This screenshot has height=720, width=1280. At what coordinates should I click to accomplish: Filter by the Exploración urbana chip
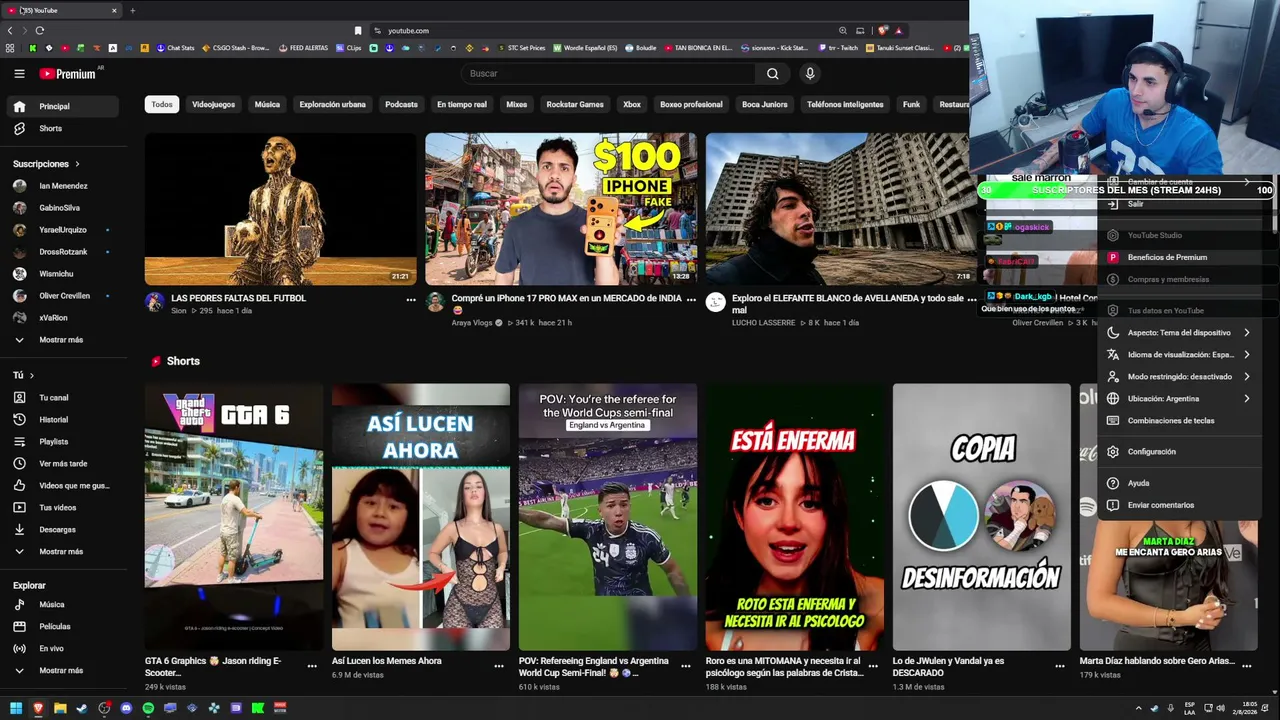[333, 104]
